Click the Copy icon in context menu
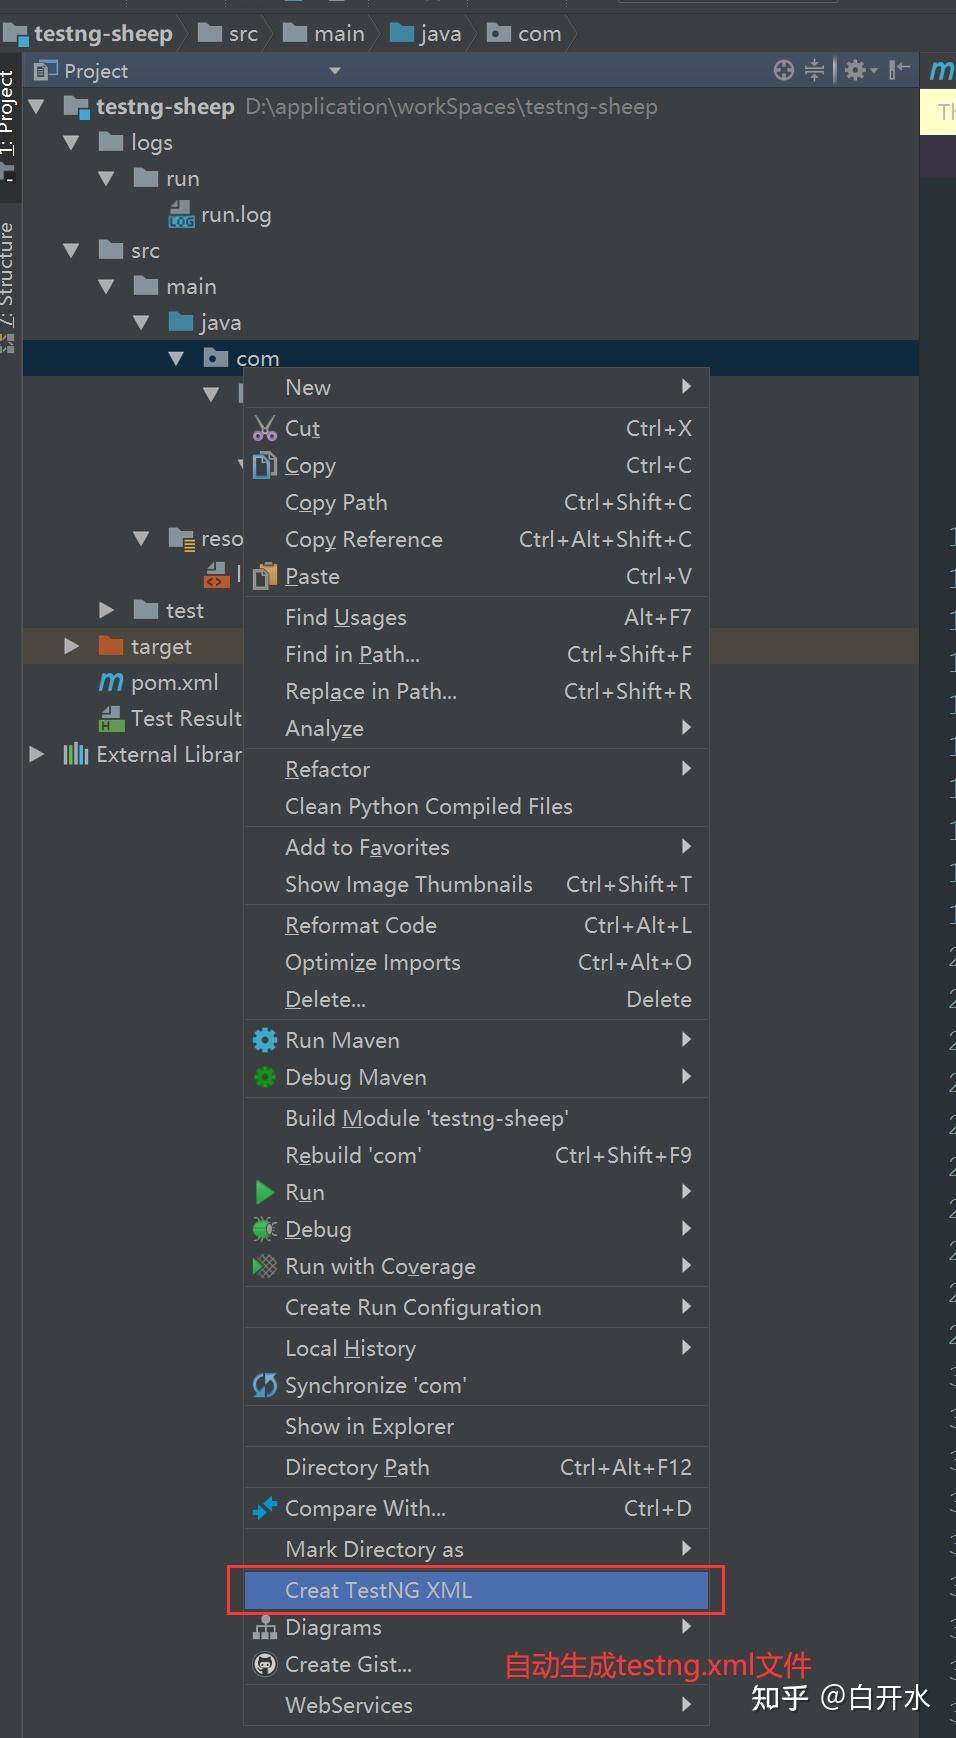956x1738 pixels. pos(264,465)
